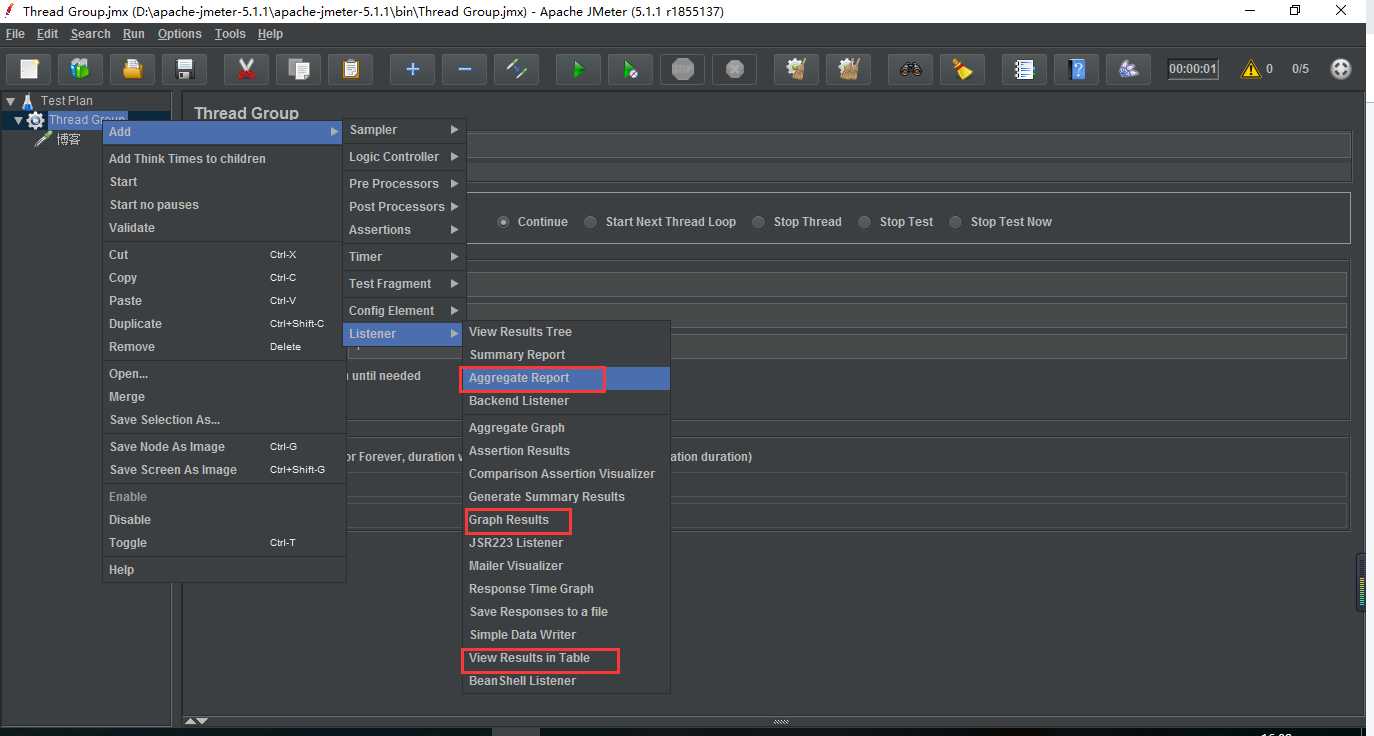This screenshot has height=736, width=1374.
Task: Choose Backend Listener entry
Action: [x=566, y=401]
